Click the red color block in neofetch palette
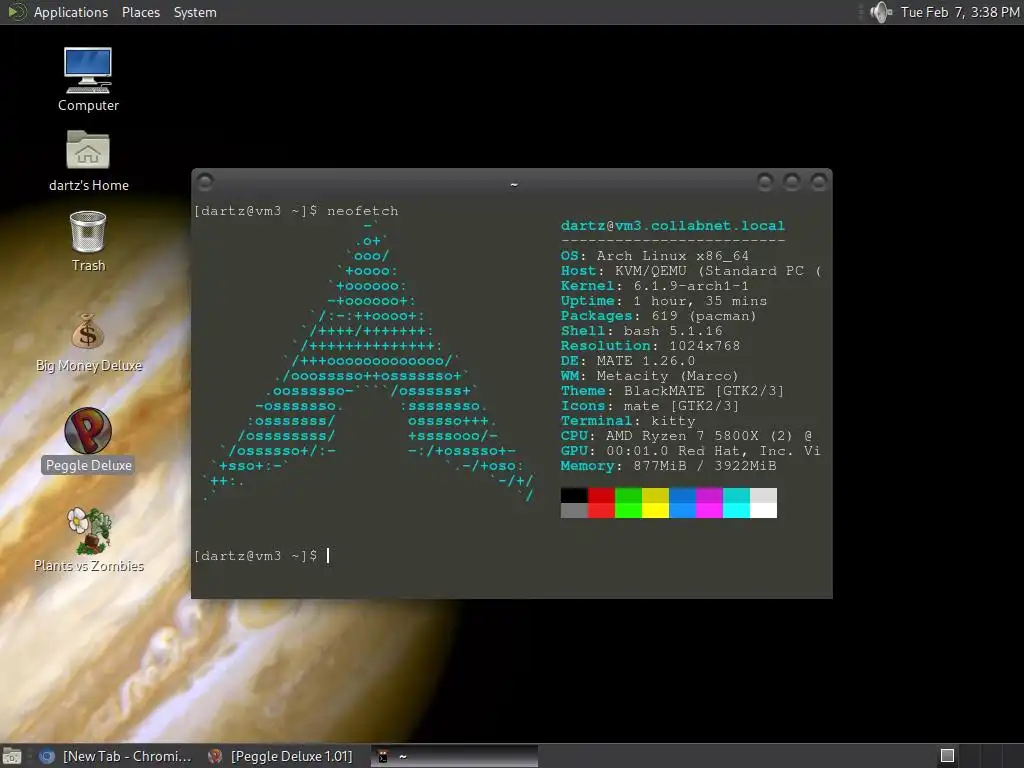This screenshot has width=1024, height=768. point(601,503)
